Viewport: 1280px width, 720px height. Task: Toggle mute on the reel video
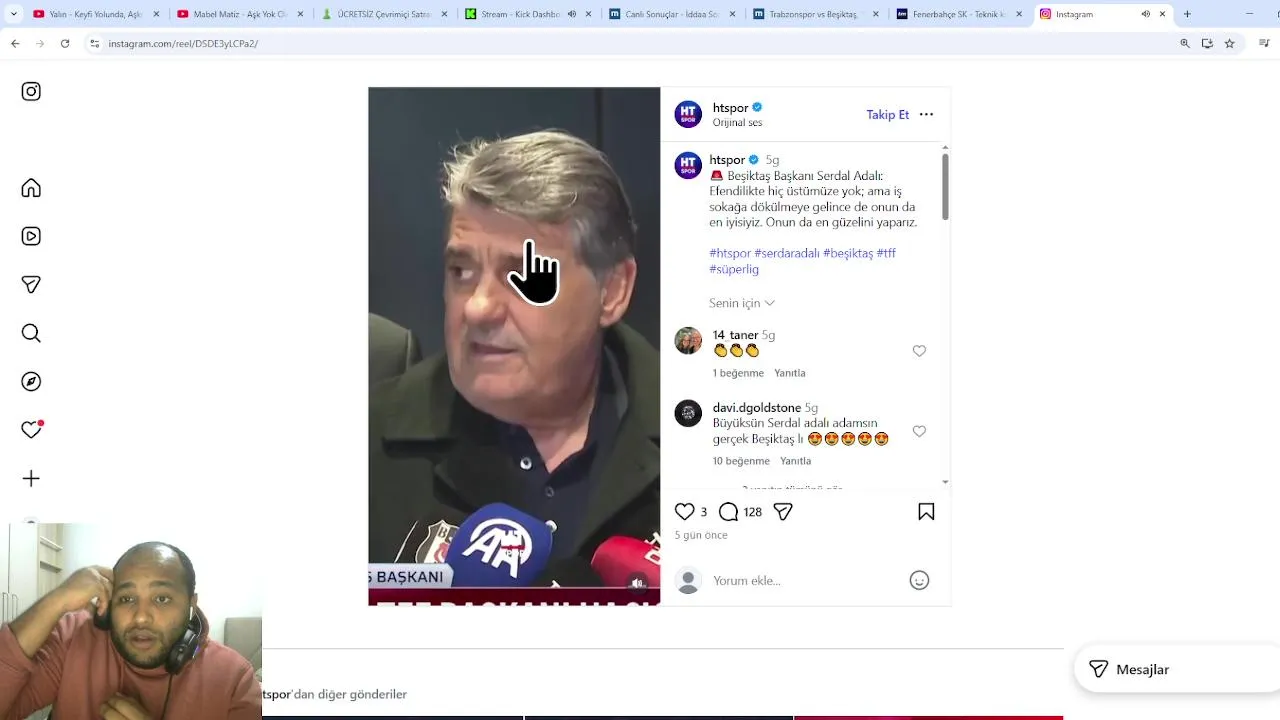638,583
